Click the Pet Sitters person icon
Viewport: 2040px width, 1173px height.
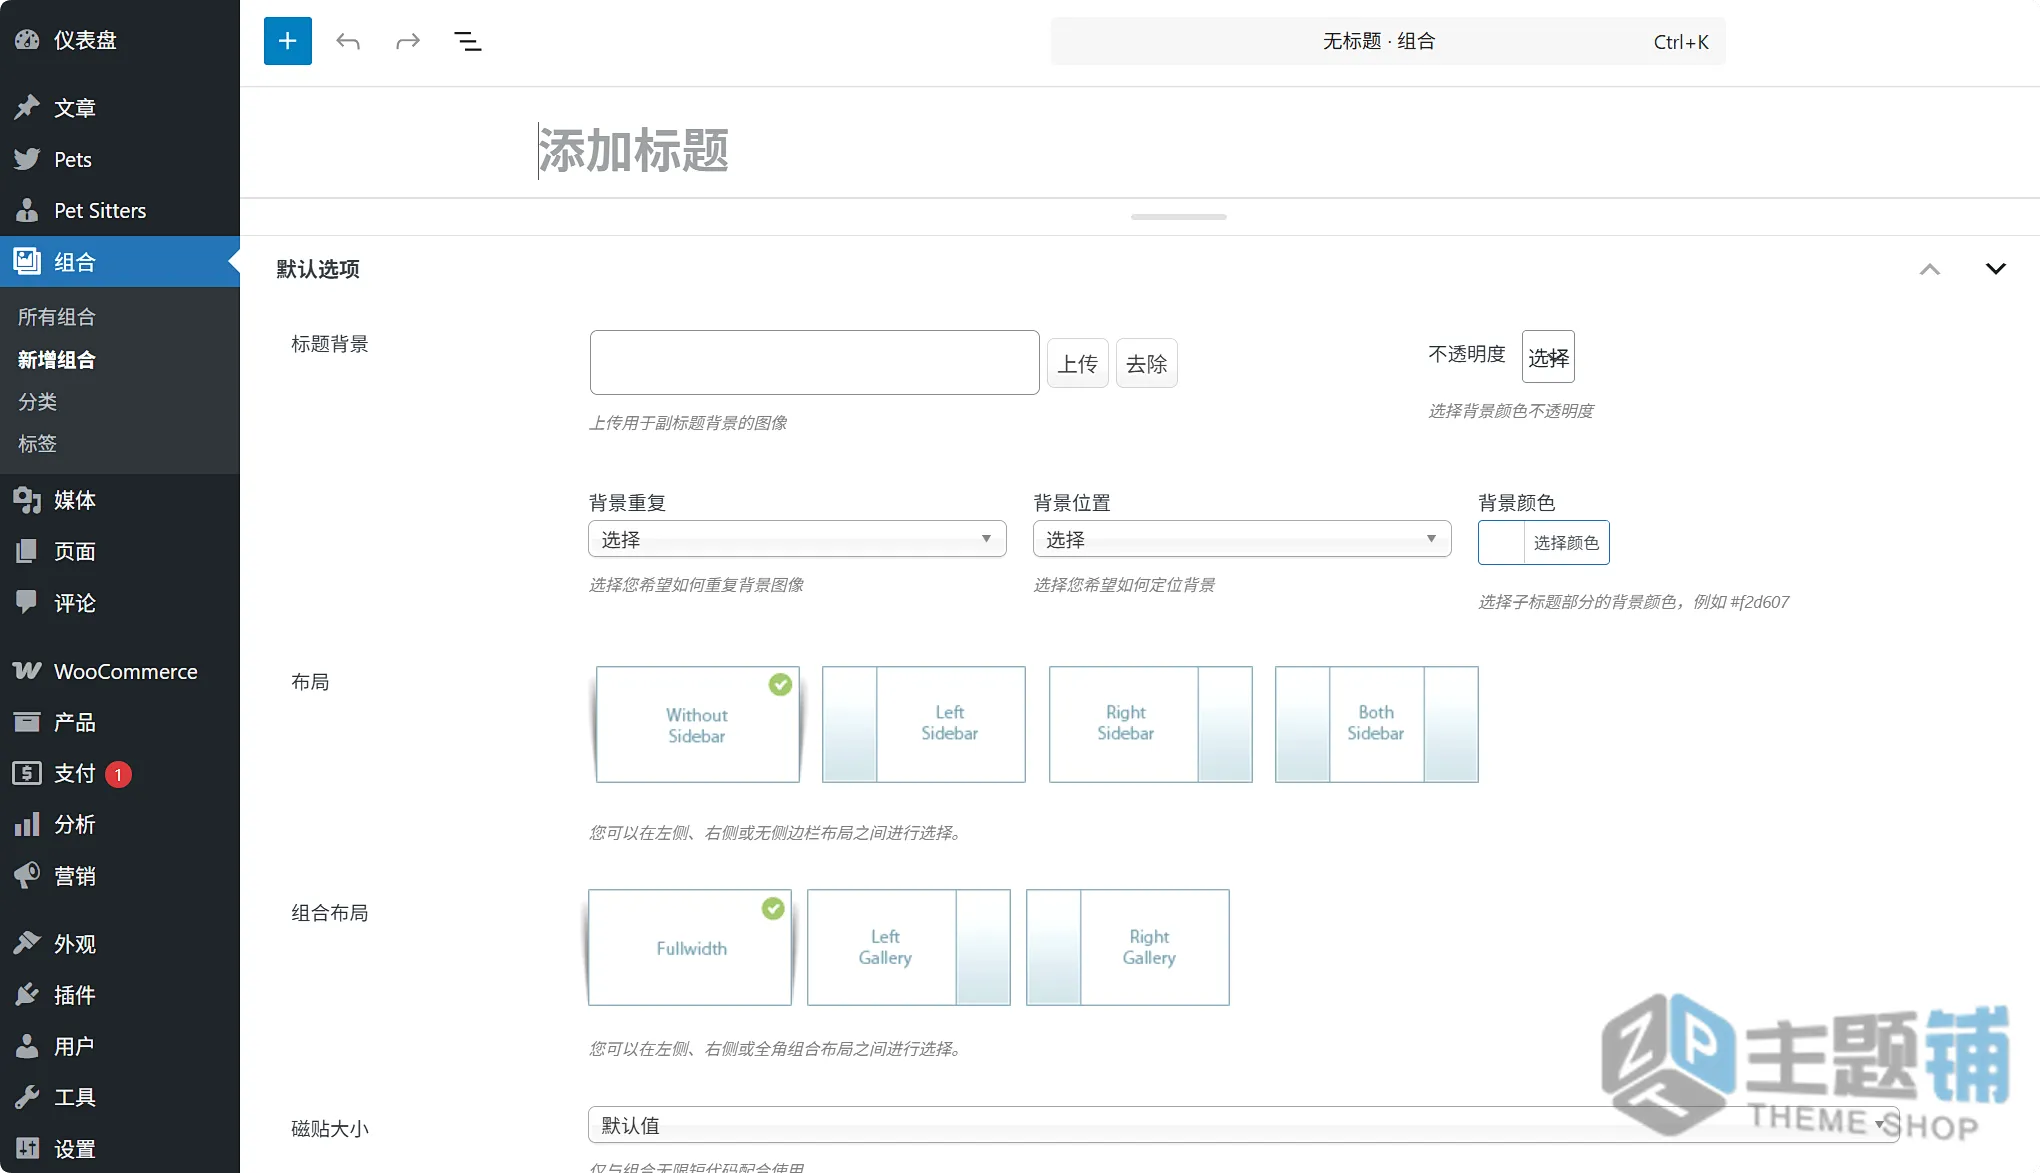tap(27, 210)
